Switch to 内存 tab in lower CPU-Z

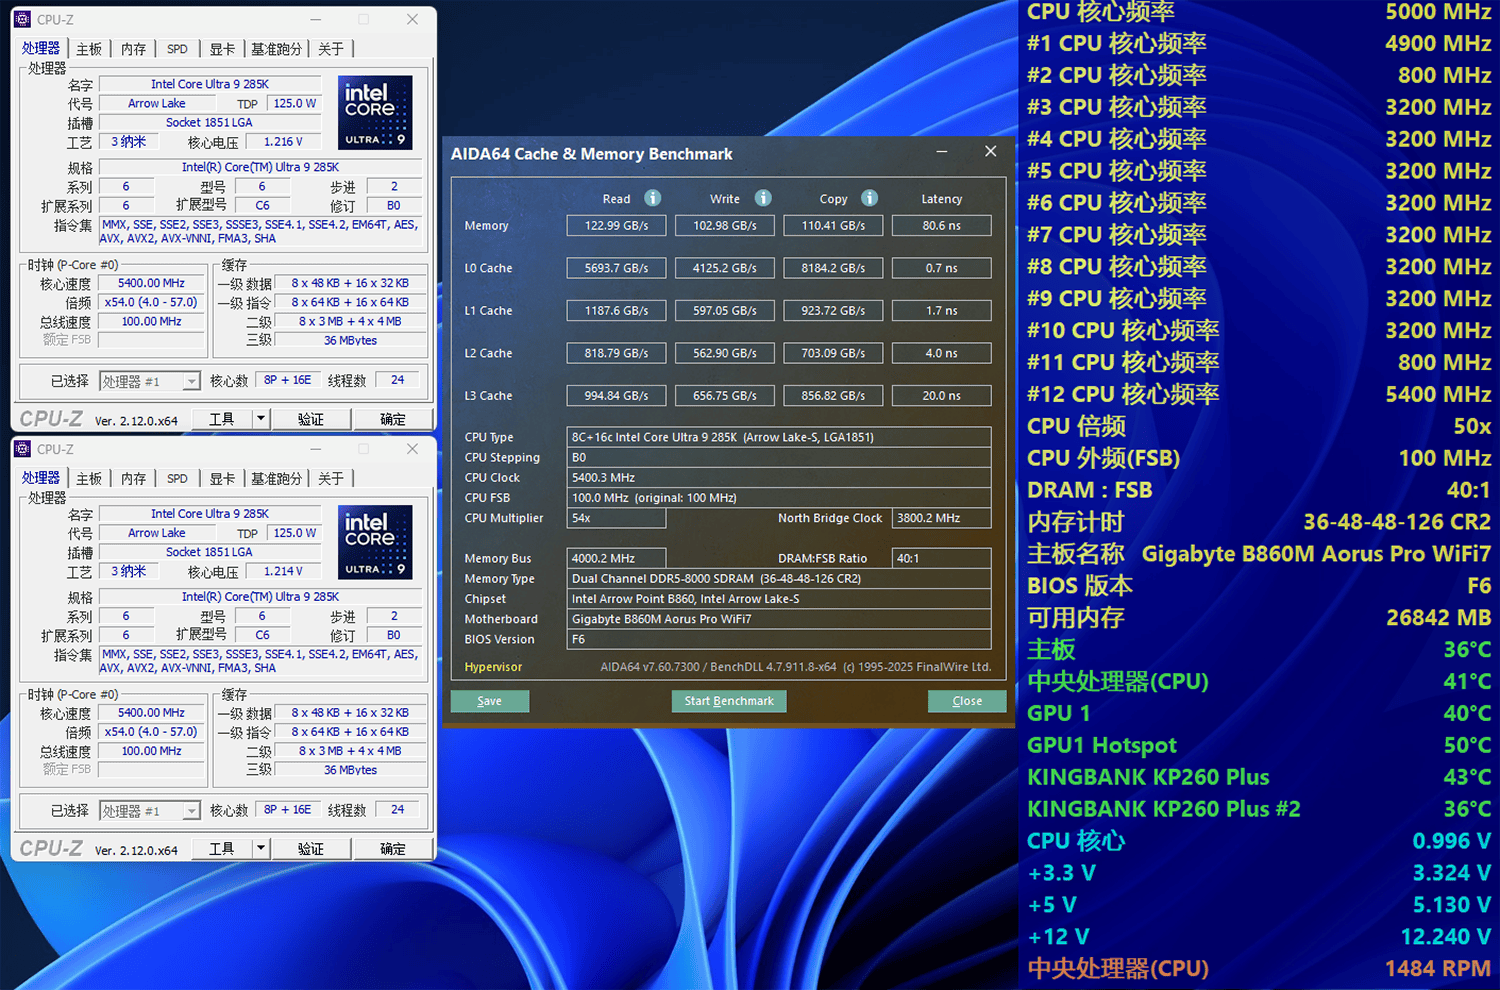point(133,479)
